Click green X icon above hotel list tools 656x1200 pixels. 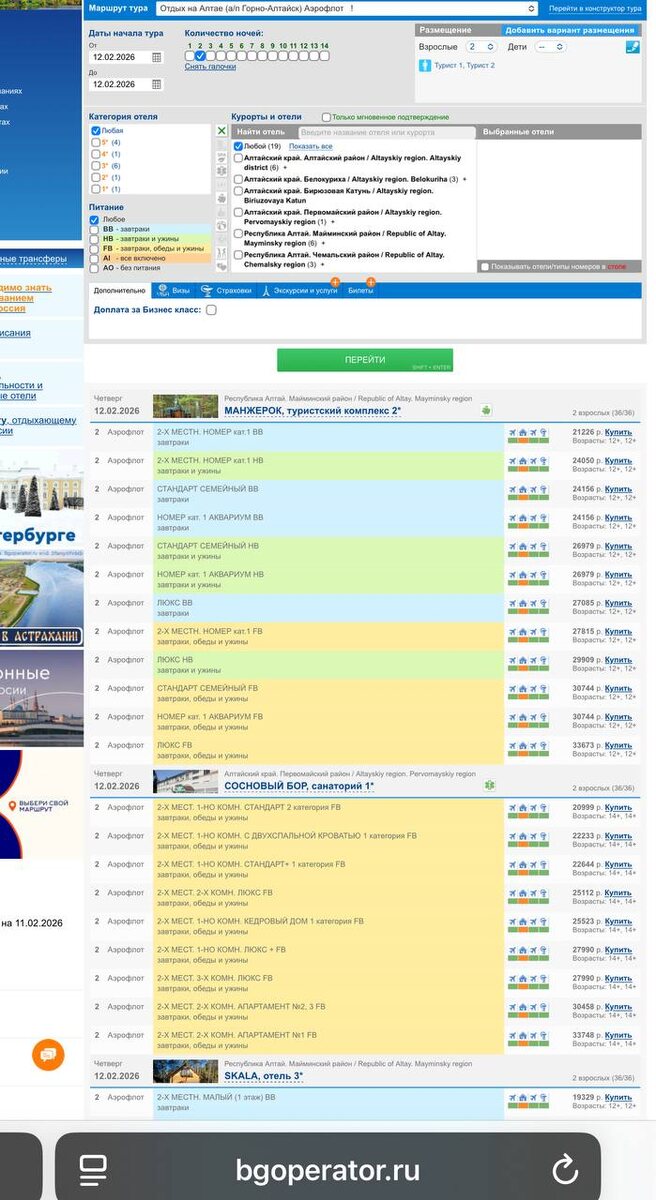click(222, 131)
